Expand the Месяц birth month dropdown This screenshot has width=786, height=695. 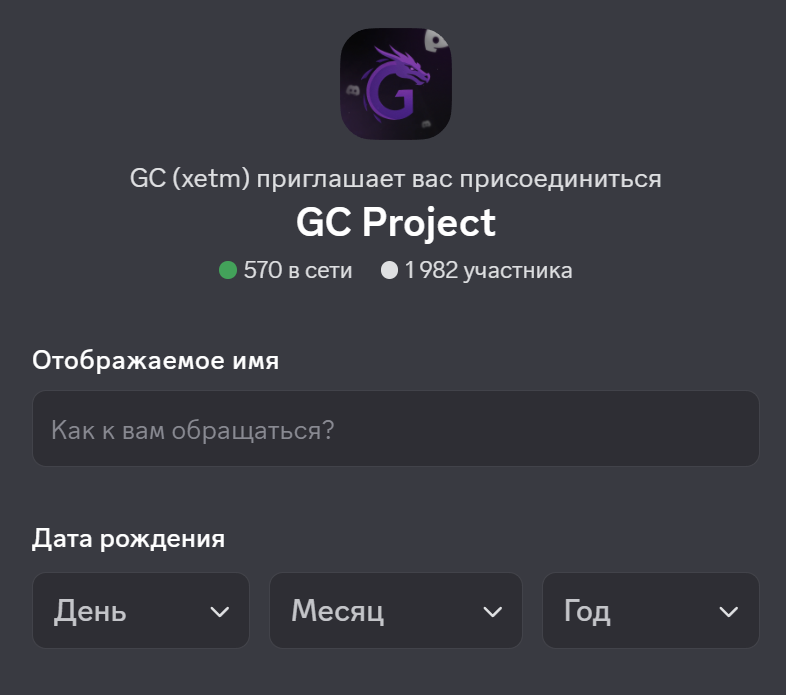(x=395, y=611)
